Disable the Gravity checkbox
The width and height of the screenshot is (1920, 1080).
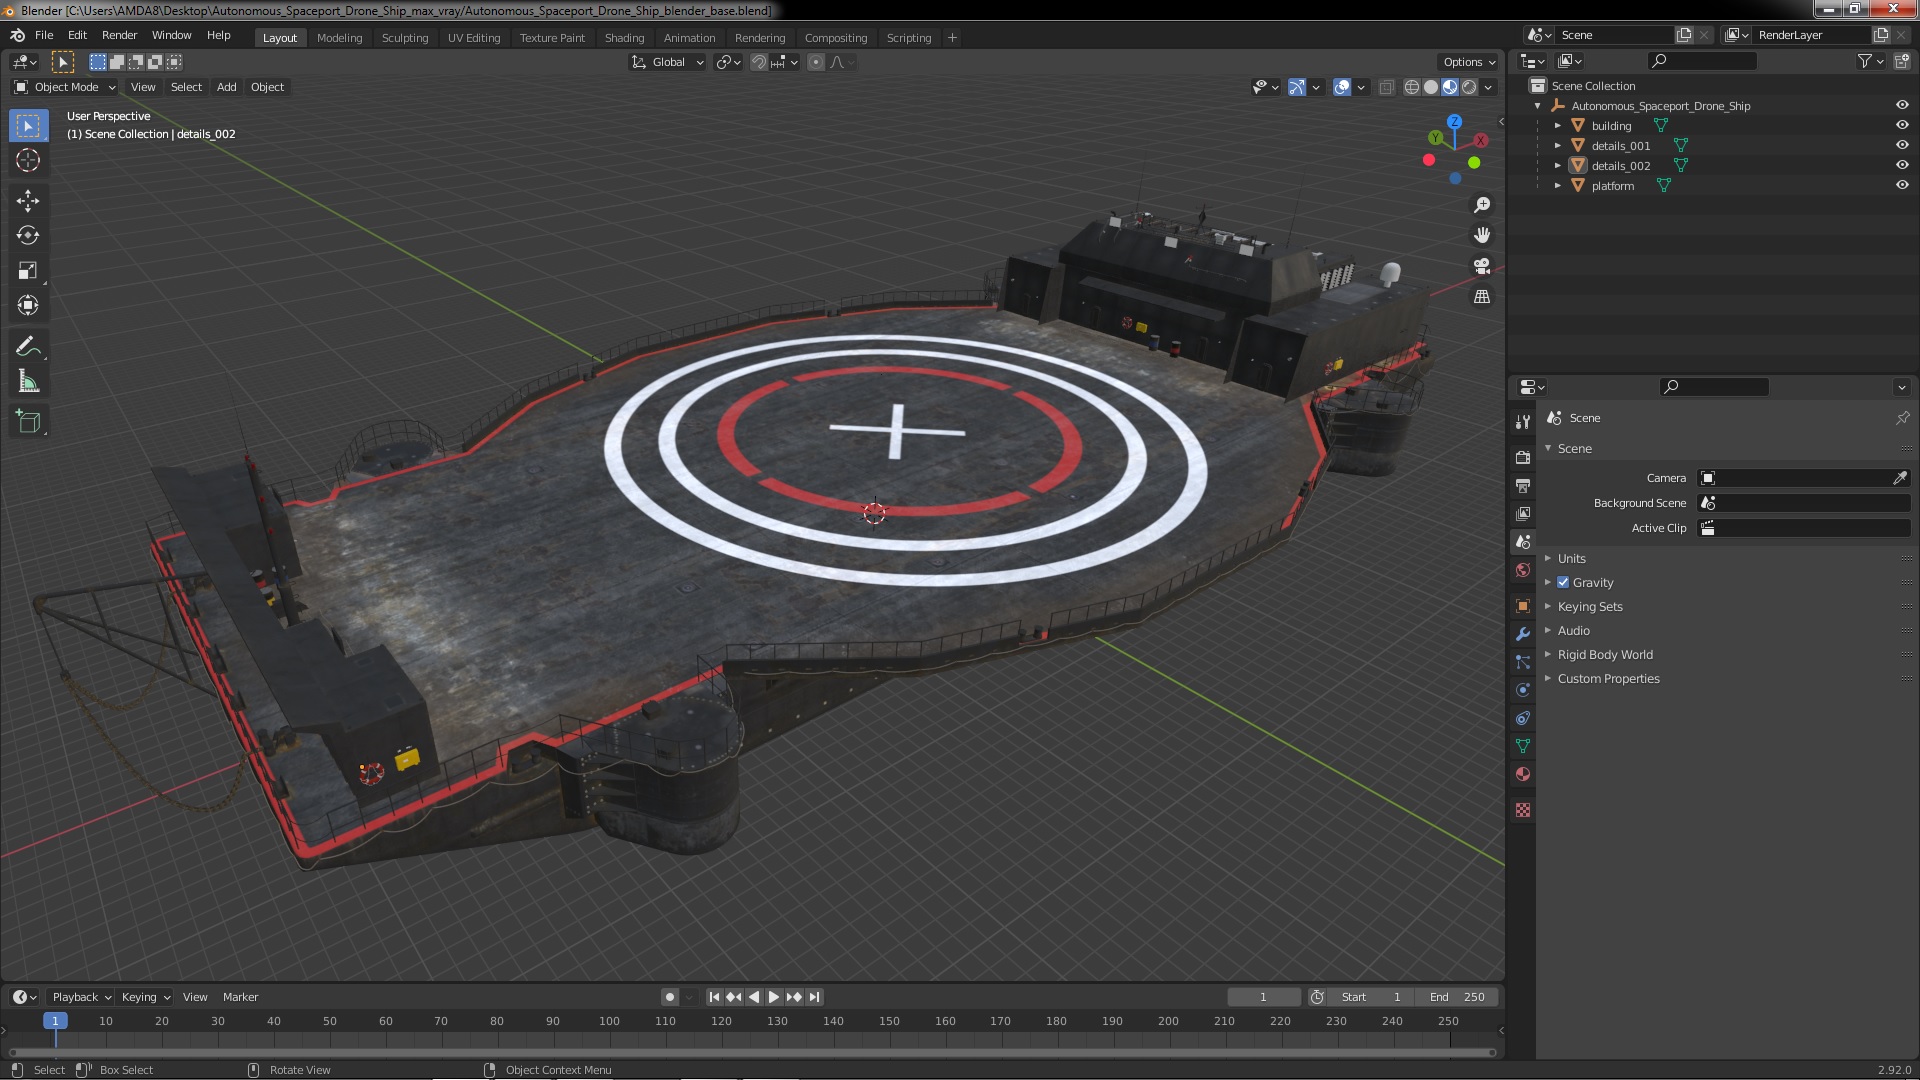pyautogui.click(x=1563, y=582)
